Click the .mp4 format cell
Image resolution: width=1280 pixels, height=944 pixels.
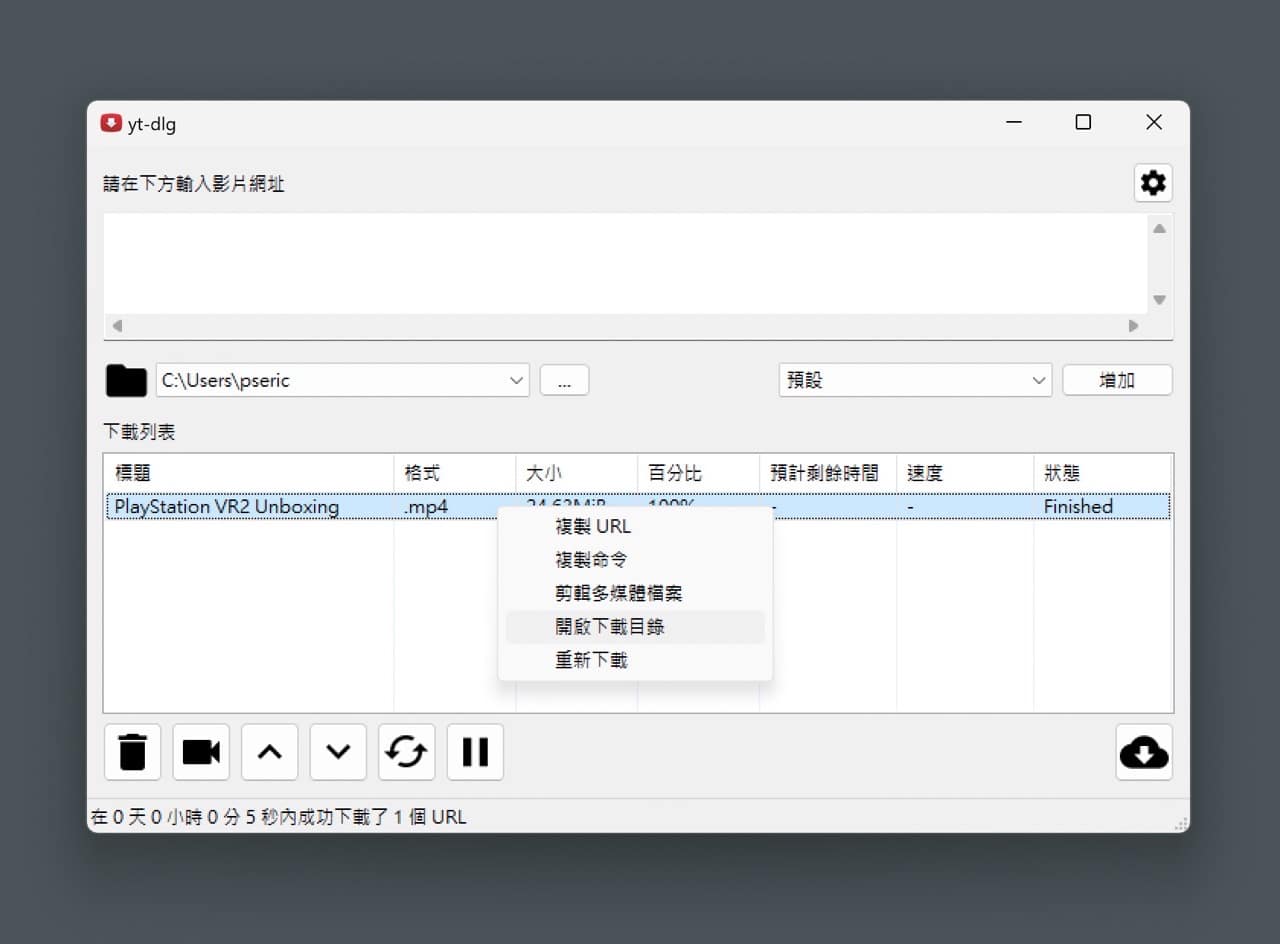coord(426,506)
